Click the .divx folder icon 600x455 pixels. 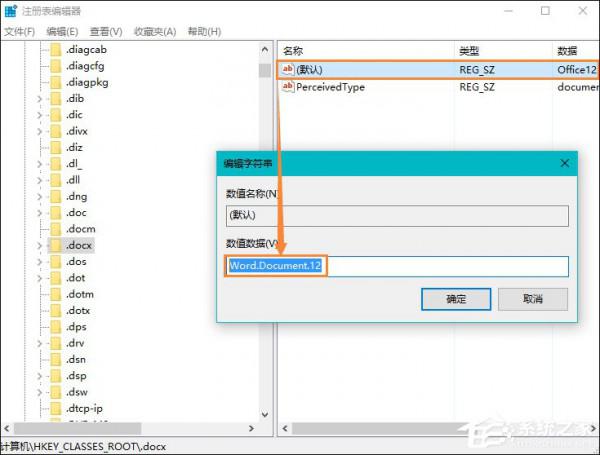coord(56,131)
